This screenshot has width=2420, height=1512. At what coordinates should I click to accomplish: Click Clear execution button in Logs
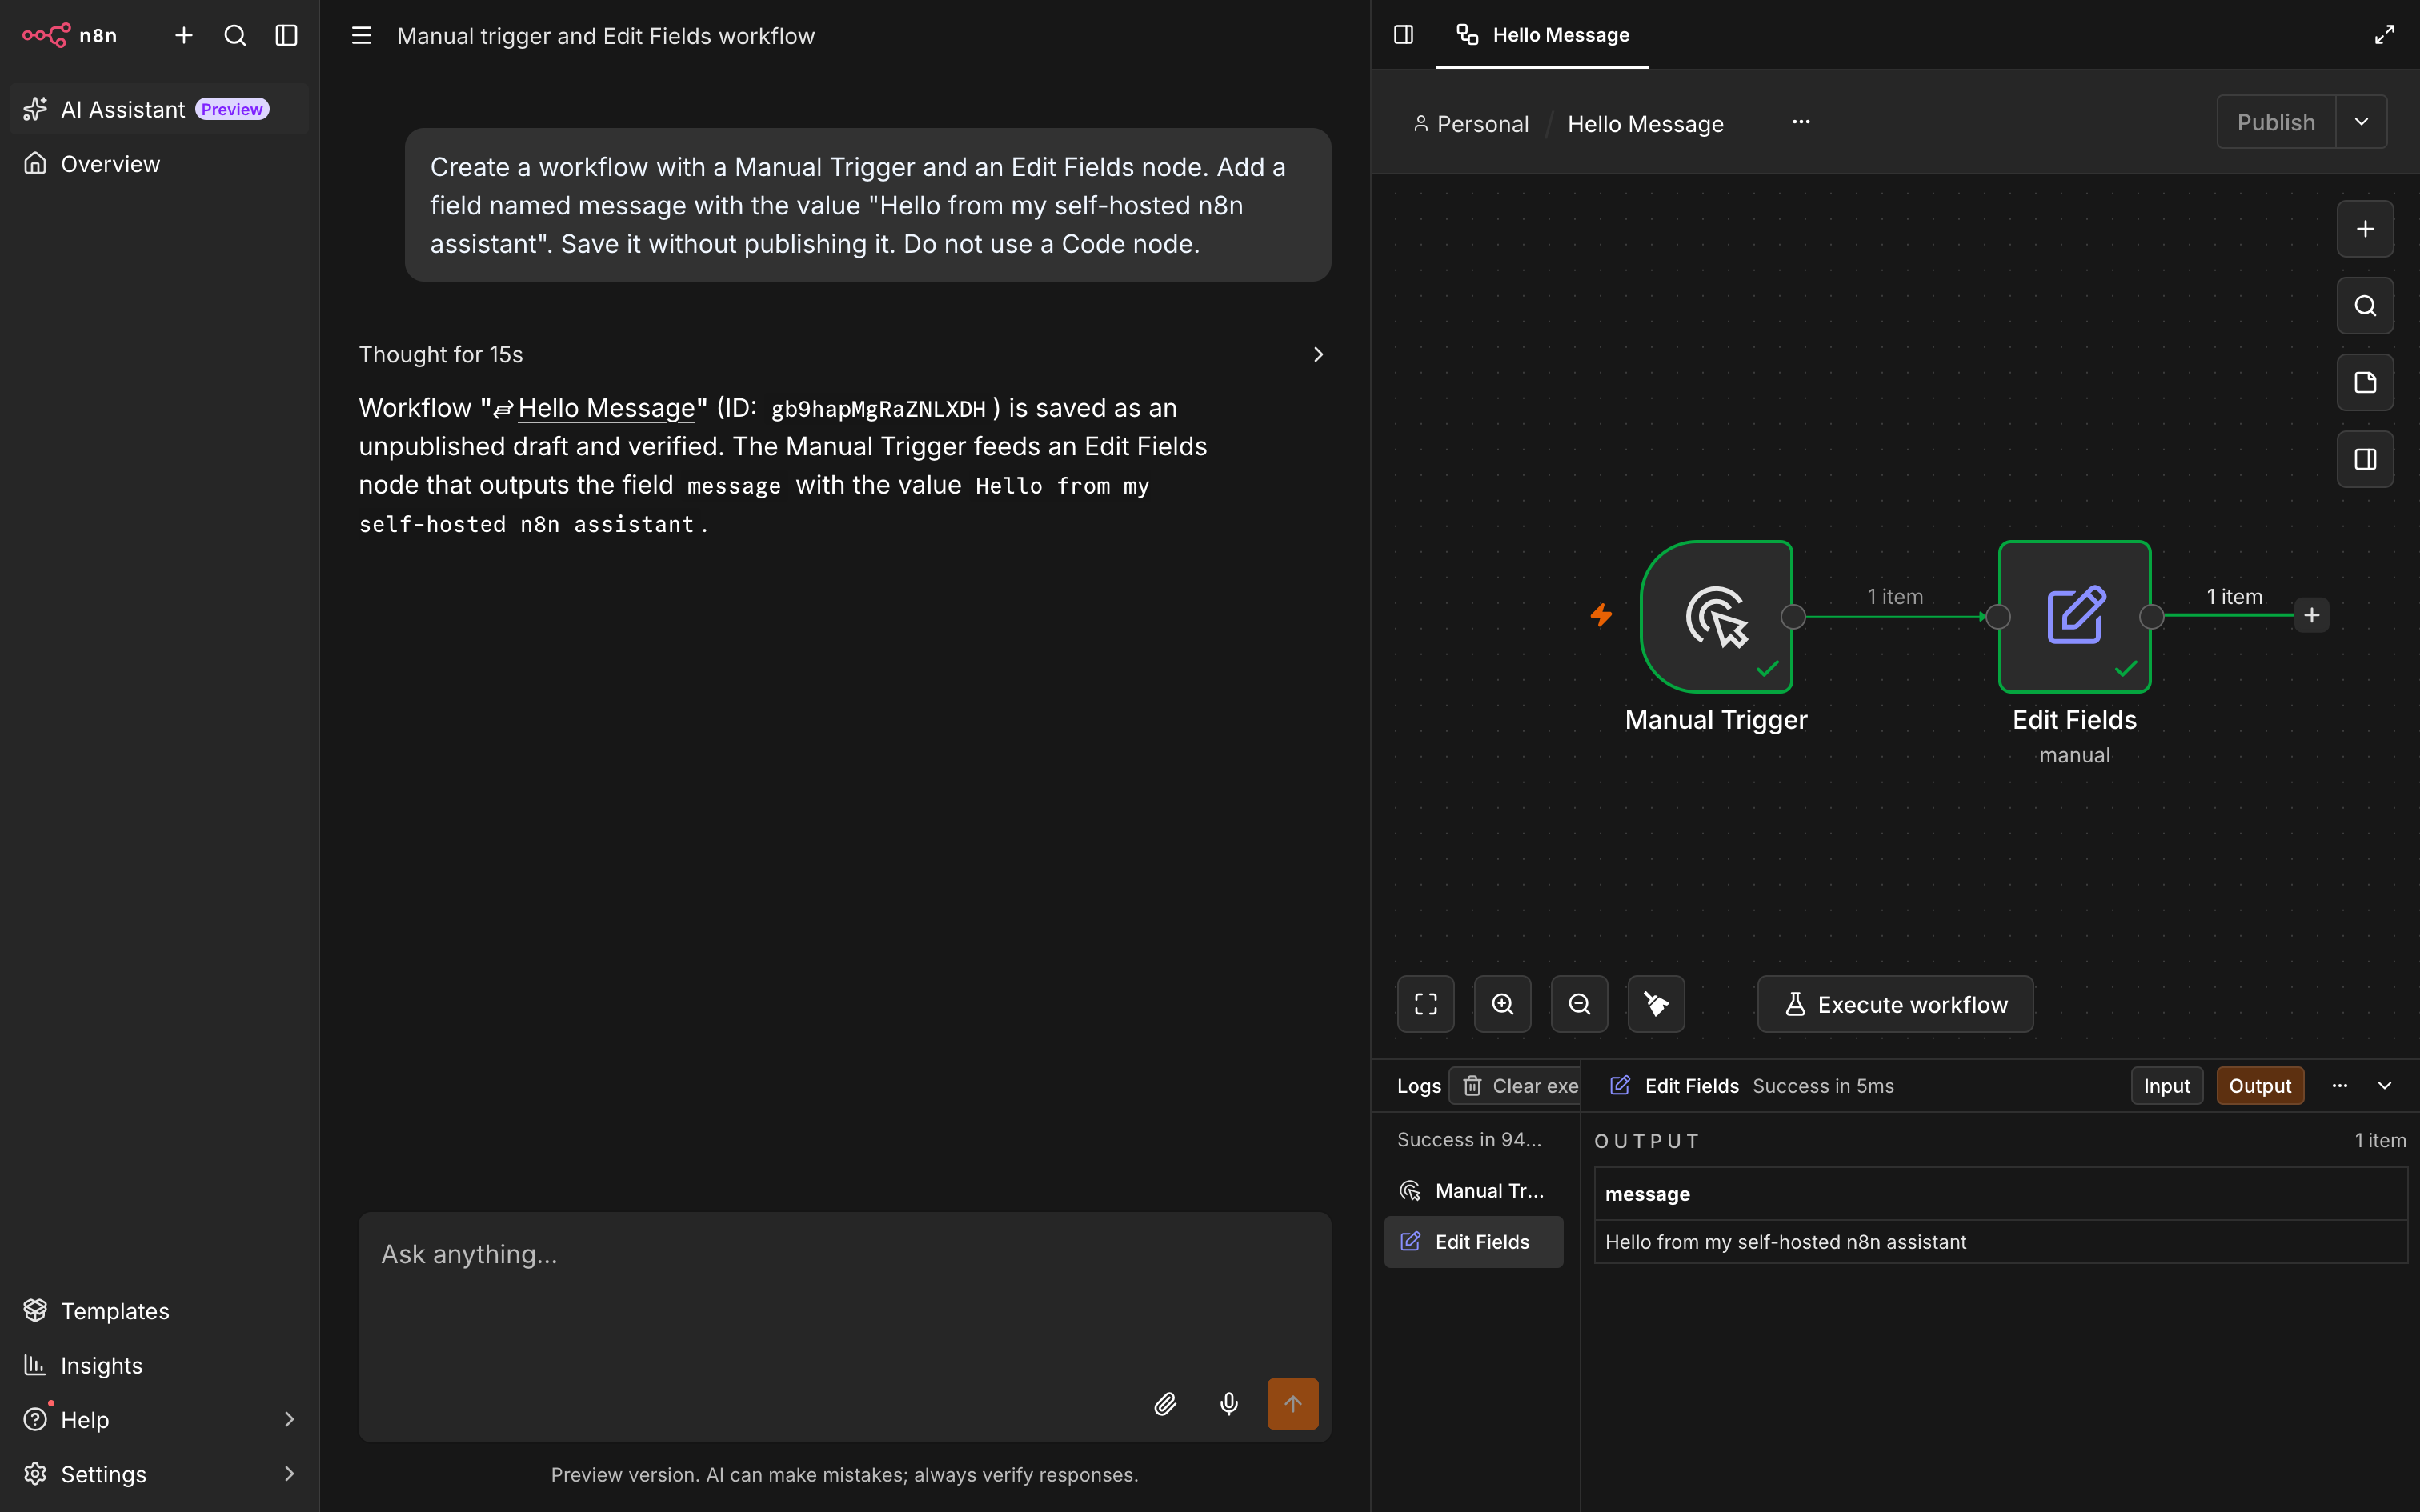1515,1086
